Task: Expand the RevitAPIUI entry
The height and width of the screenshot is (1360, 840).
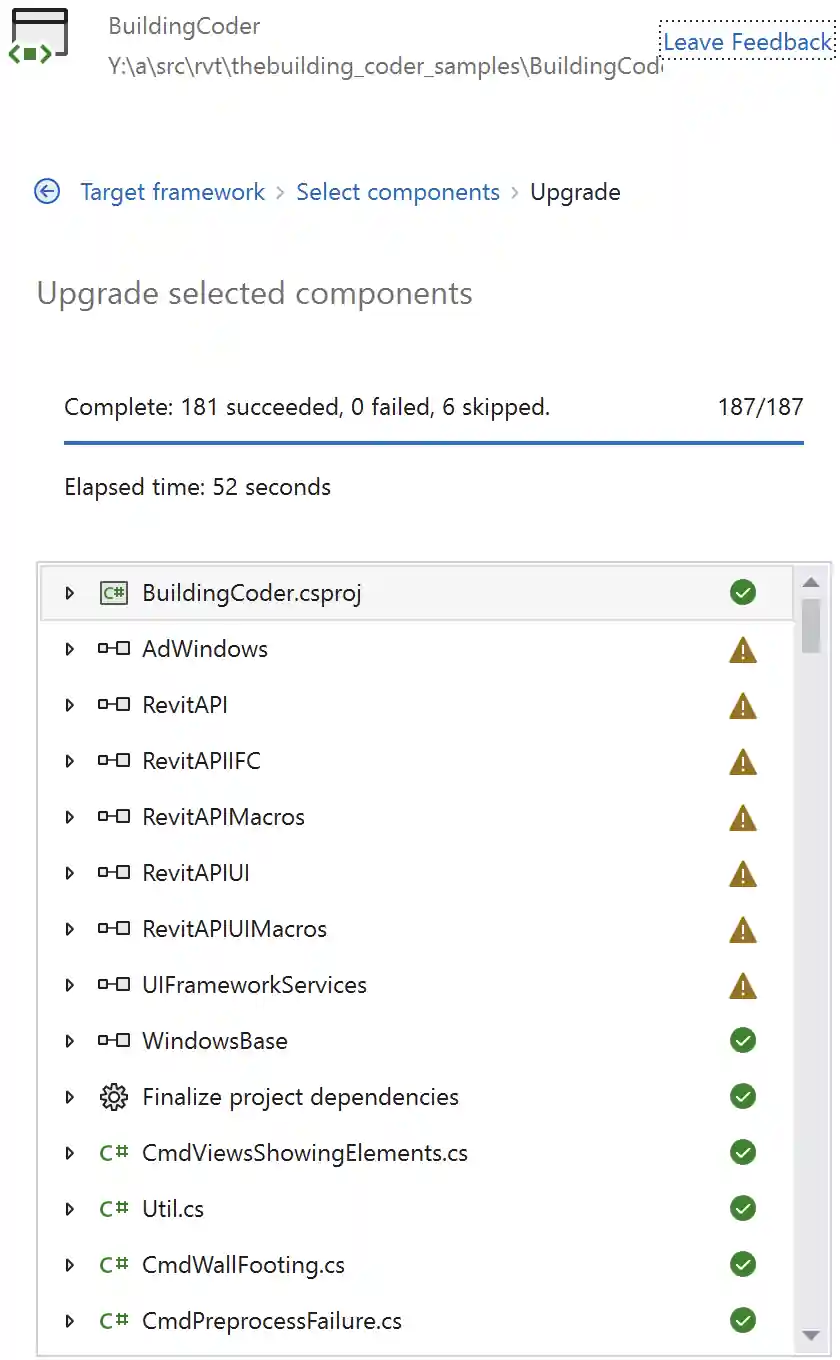Action: tap(68, 872)
